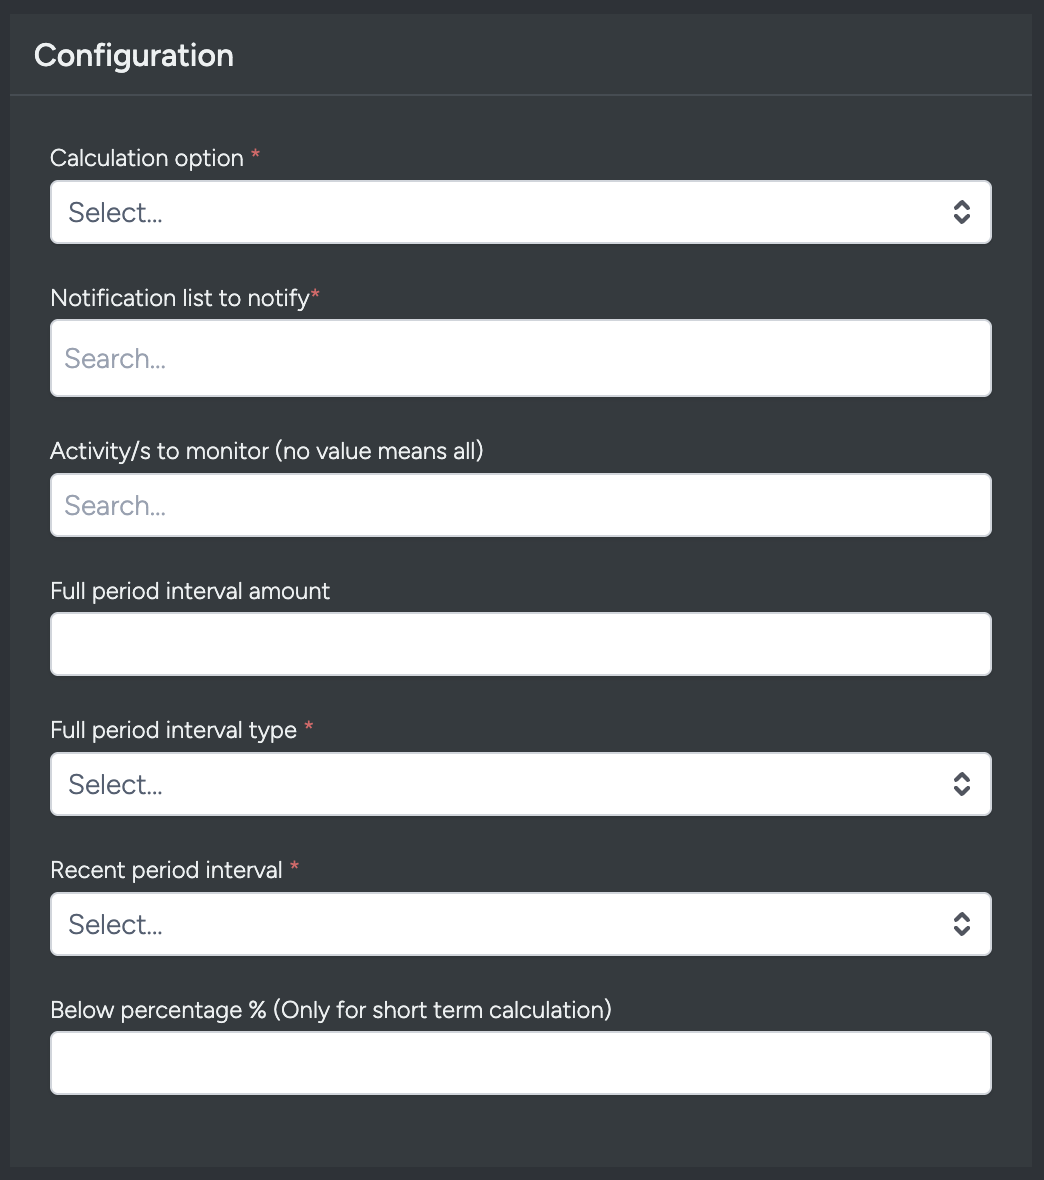Click the Calculation option dropdown arrows icon
Screen dimensions: 1044x1180
click(x=961, y=212)
